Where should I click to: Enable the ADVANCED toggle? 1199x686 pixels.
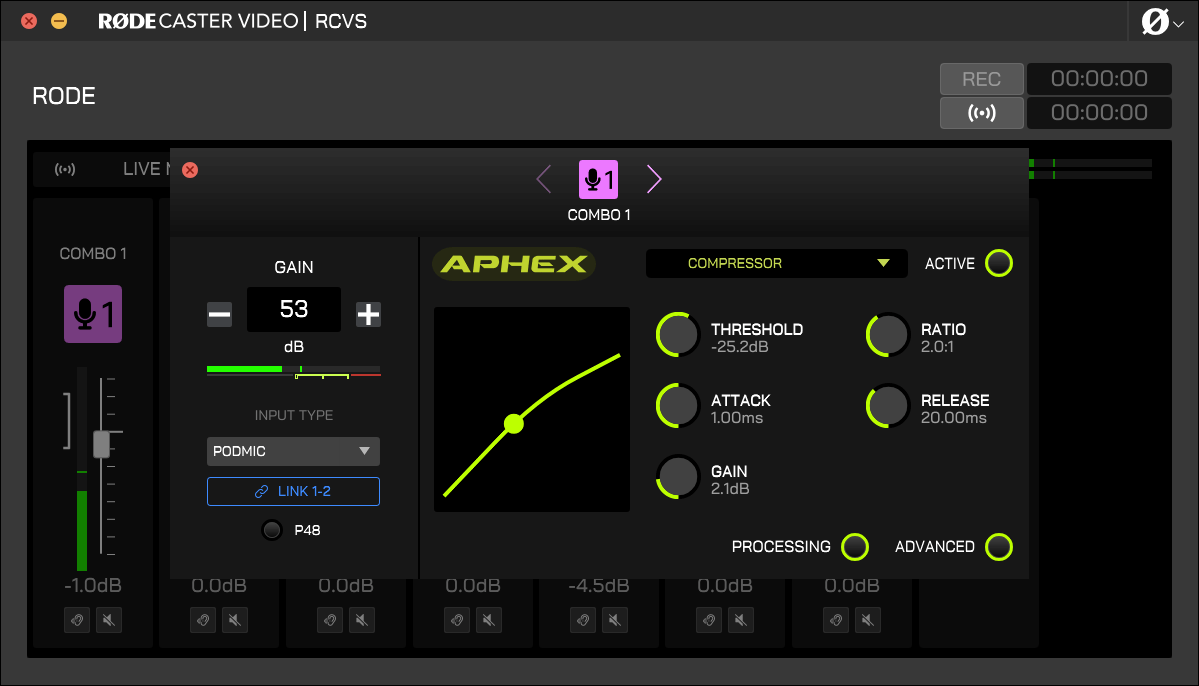point(999,547)
